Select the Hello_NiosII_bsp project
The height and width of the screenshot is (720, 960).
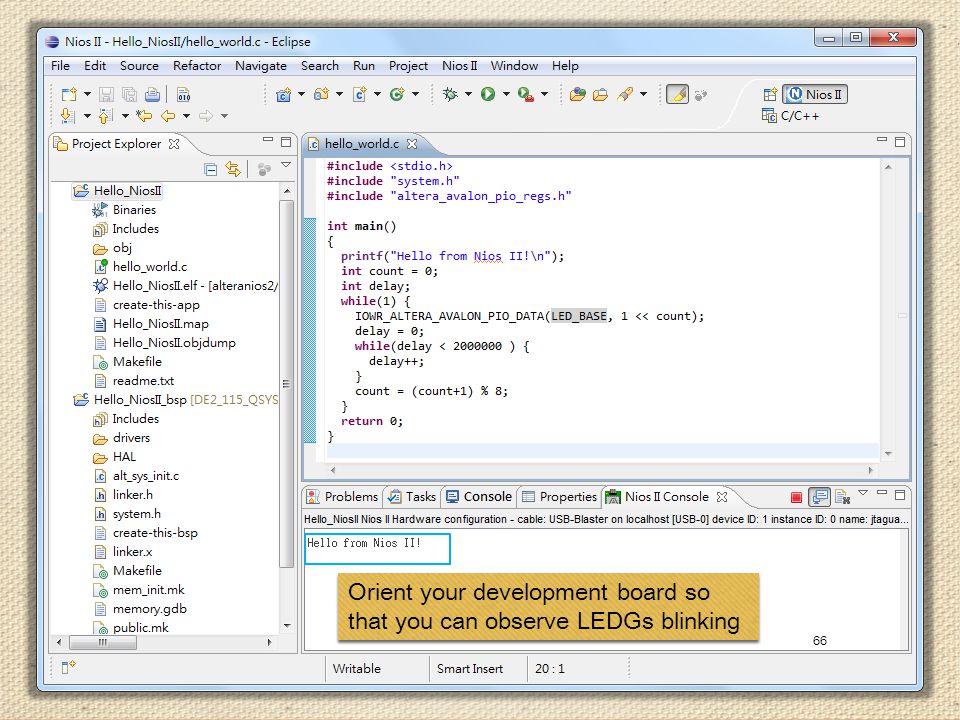click(140, 400)
